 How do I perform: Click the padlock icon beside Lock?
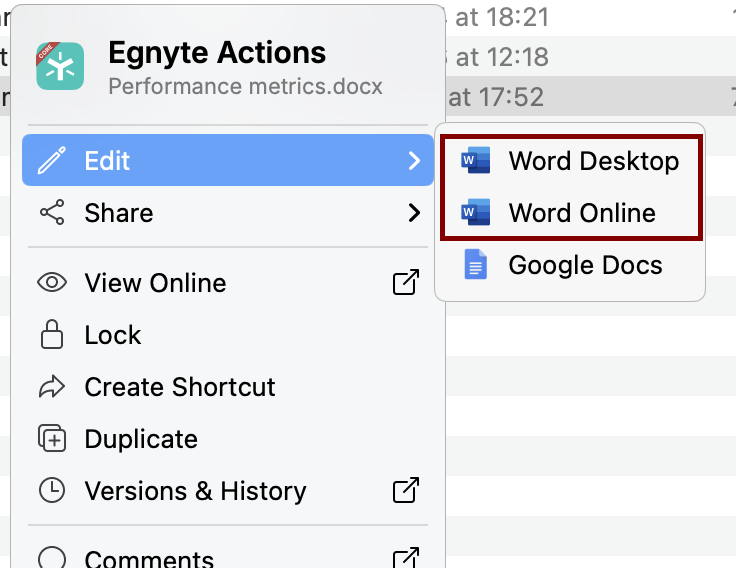click(52, 334)
